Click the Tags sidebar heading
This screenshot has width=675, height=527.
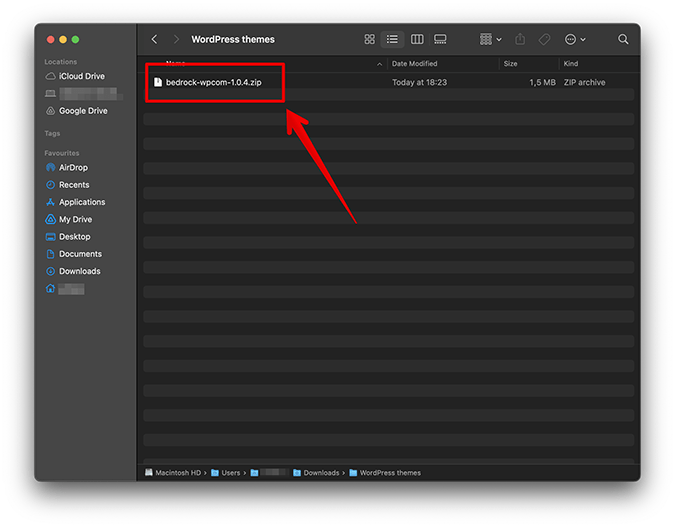pos(52,133)
